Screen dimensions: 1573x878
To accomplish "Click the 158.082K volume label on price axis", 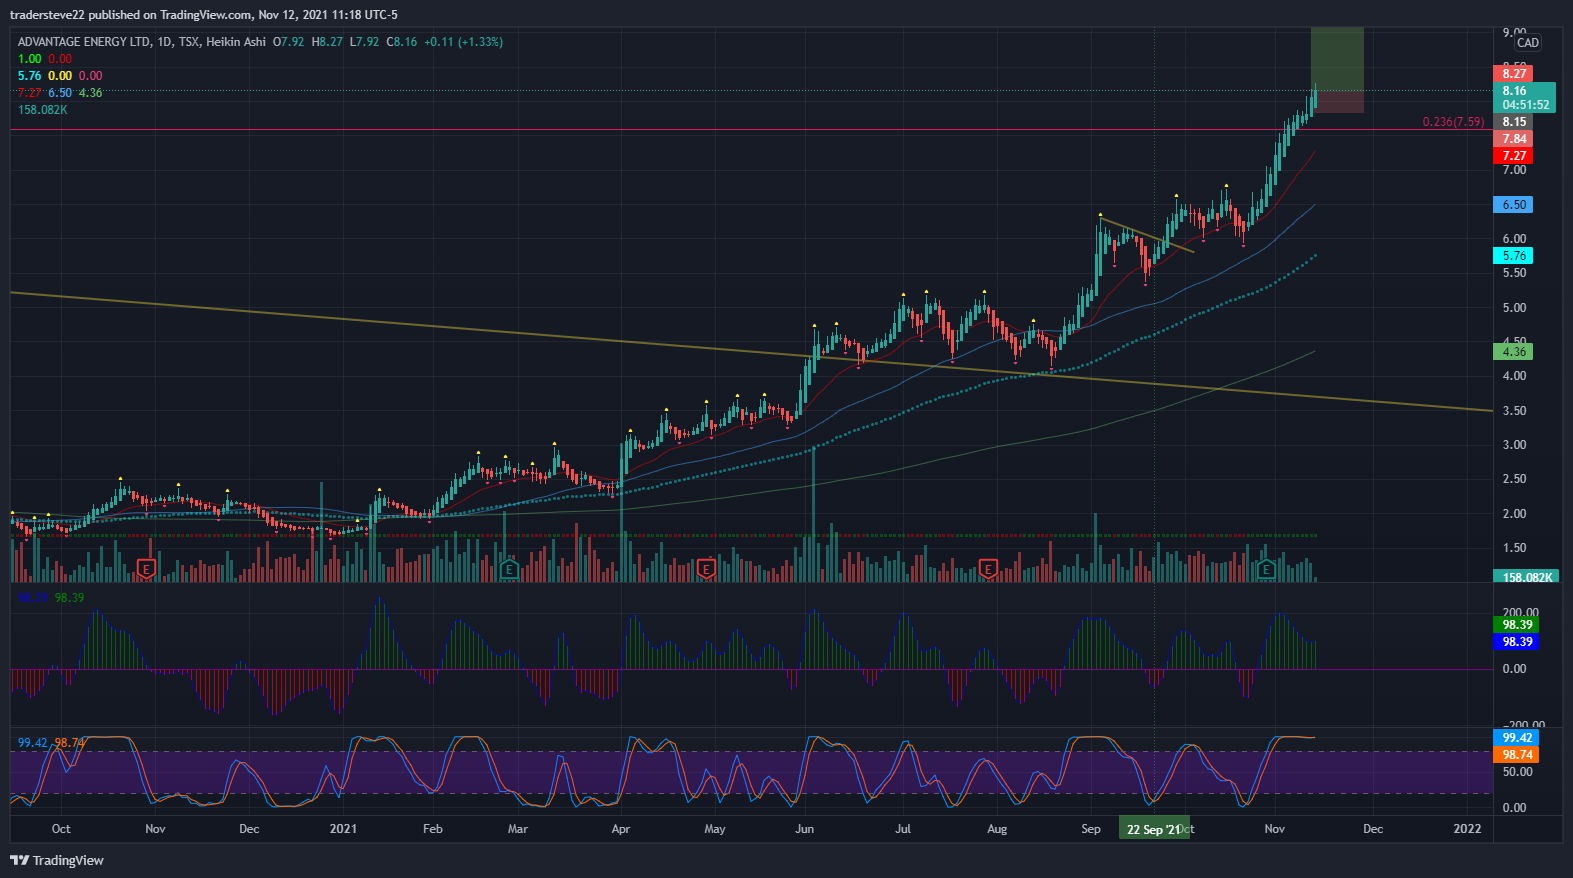I will tap(1527, 577).
